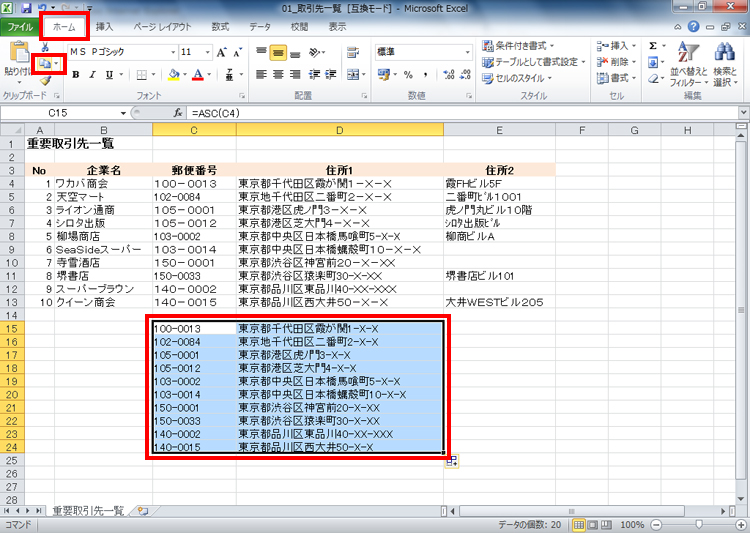Viewport: 750px width, 533px height.
Task: Decrease font size with small A icon
Action: click(x=238, y=52)
